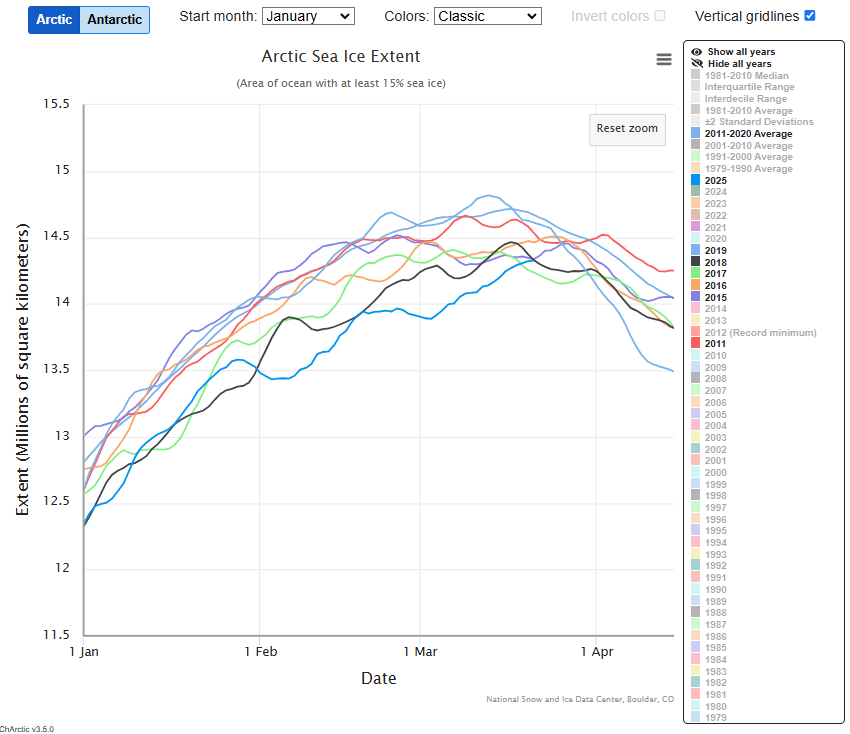Screen dimensions: 850x734
Task: Click the 2018 dark legend color box
Action: pos(695,262)
